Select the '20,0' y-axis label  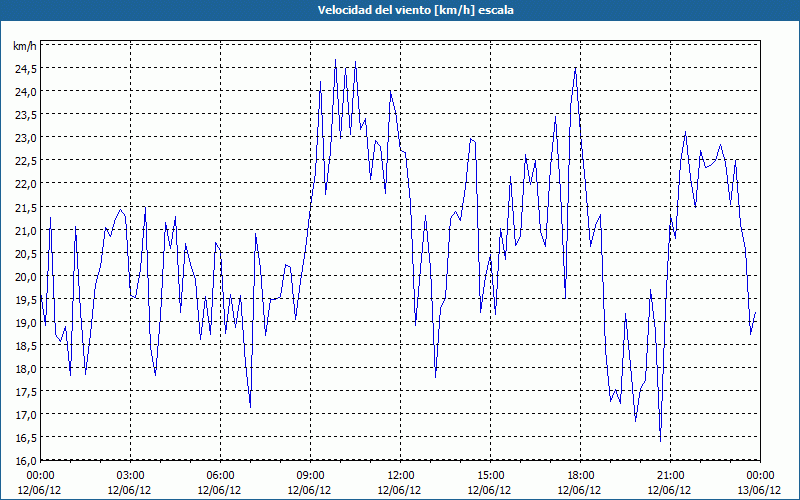(25, 277)
